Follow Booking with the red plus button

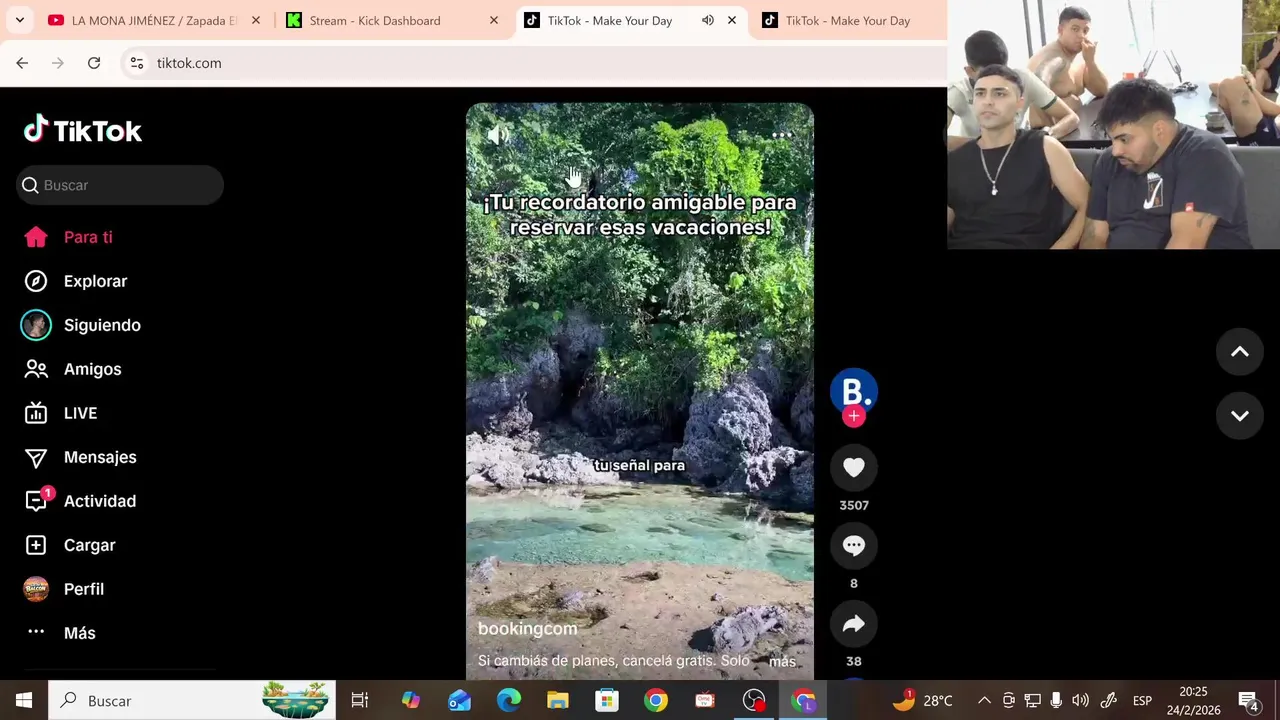pyautogui.click(x=853, y=416)
